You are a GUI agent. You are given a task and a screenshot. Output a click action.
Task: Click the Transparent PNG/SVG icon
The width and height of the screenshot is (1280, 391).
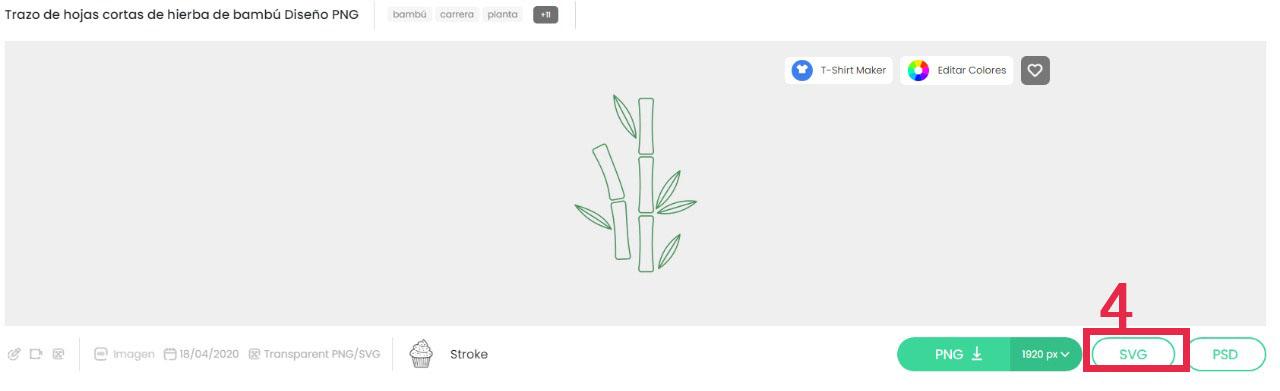click(254, 354)
